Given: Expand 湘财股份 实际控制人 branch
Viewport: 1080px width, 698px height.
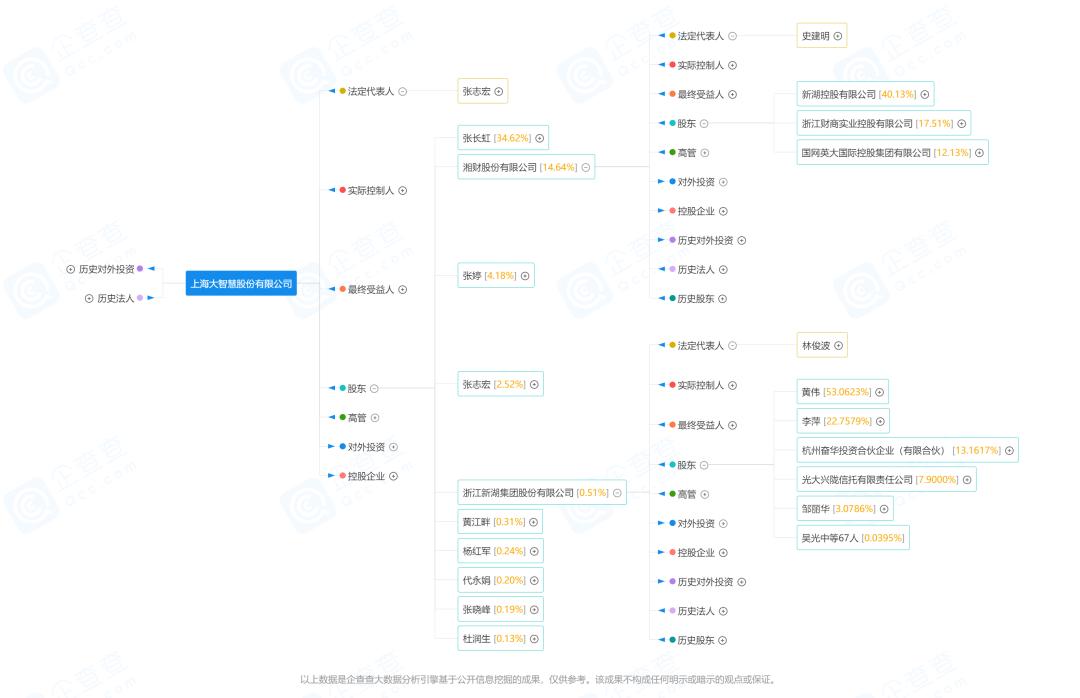Looking at the screenshot, I should pyautogui.click(x=733, y=65).
